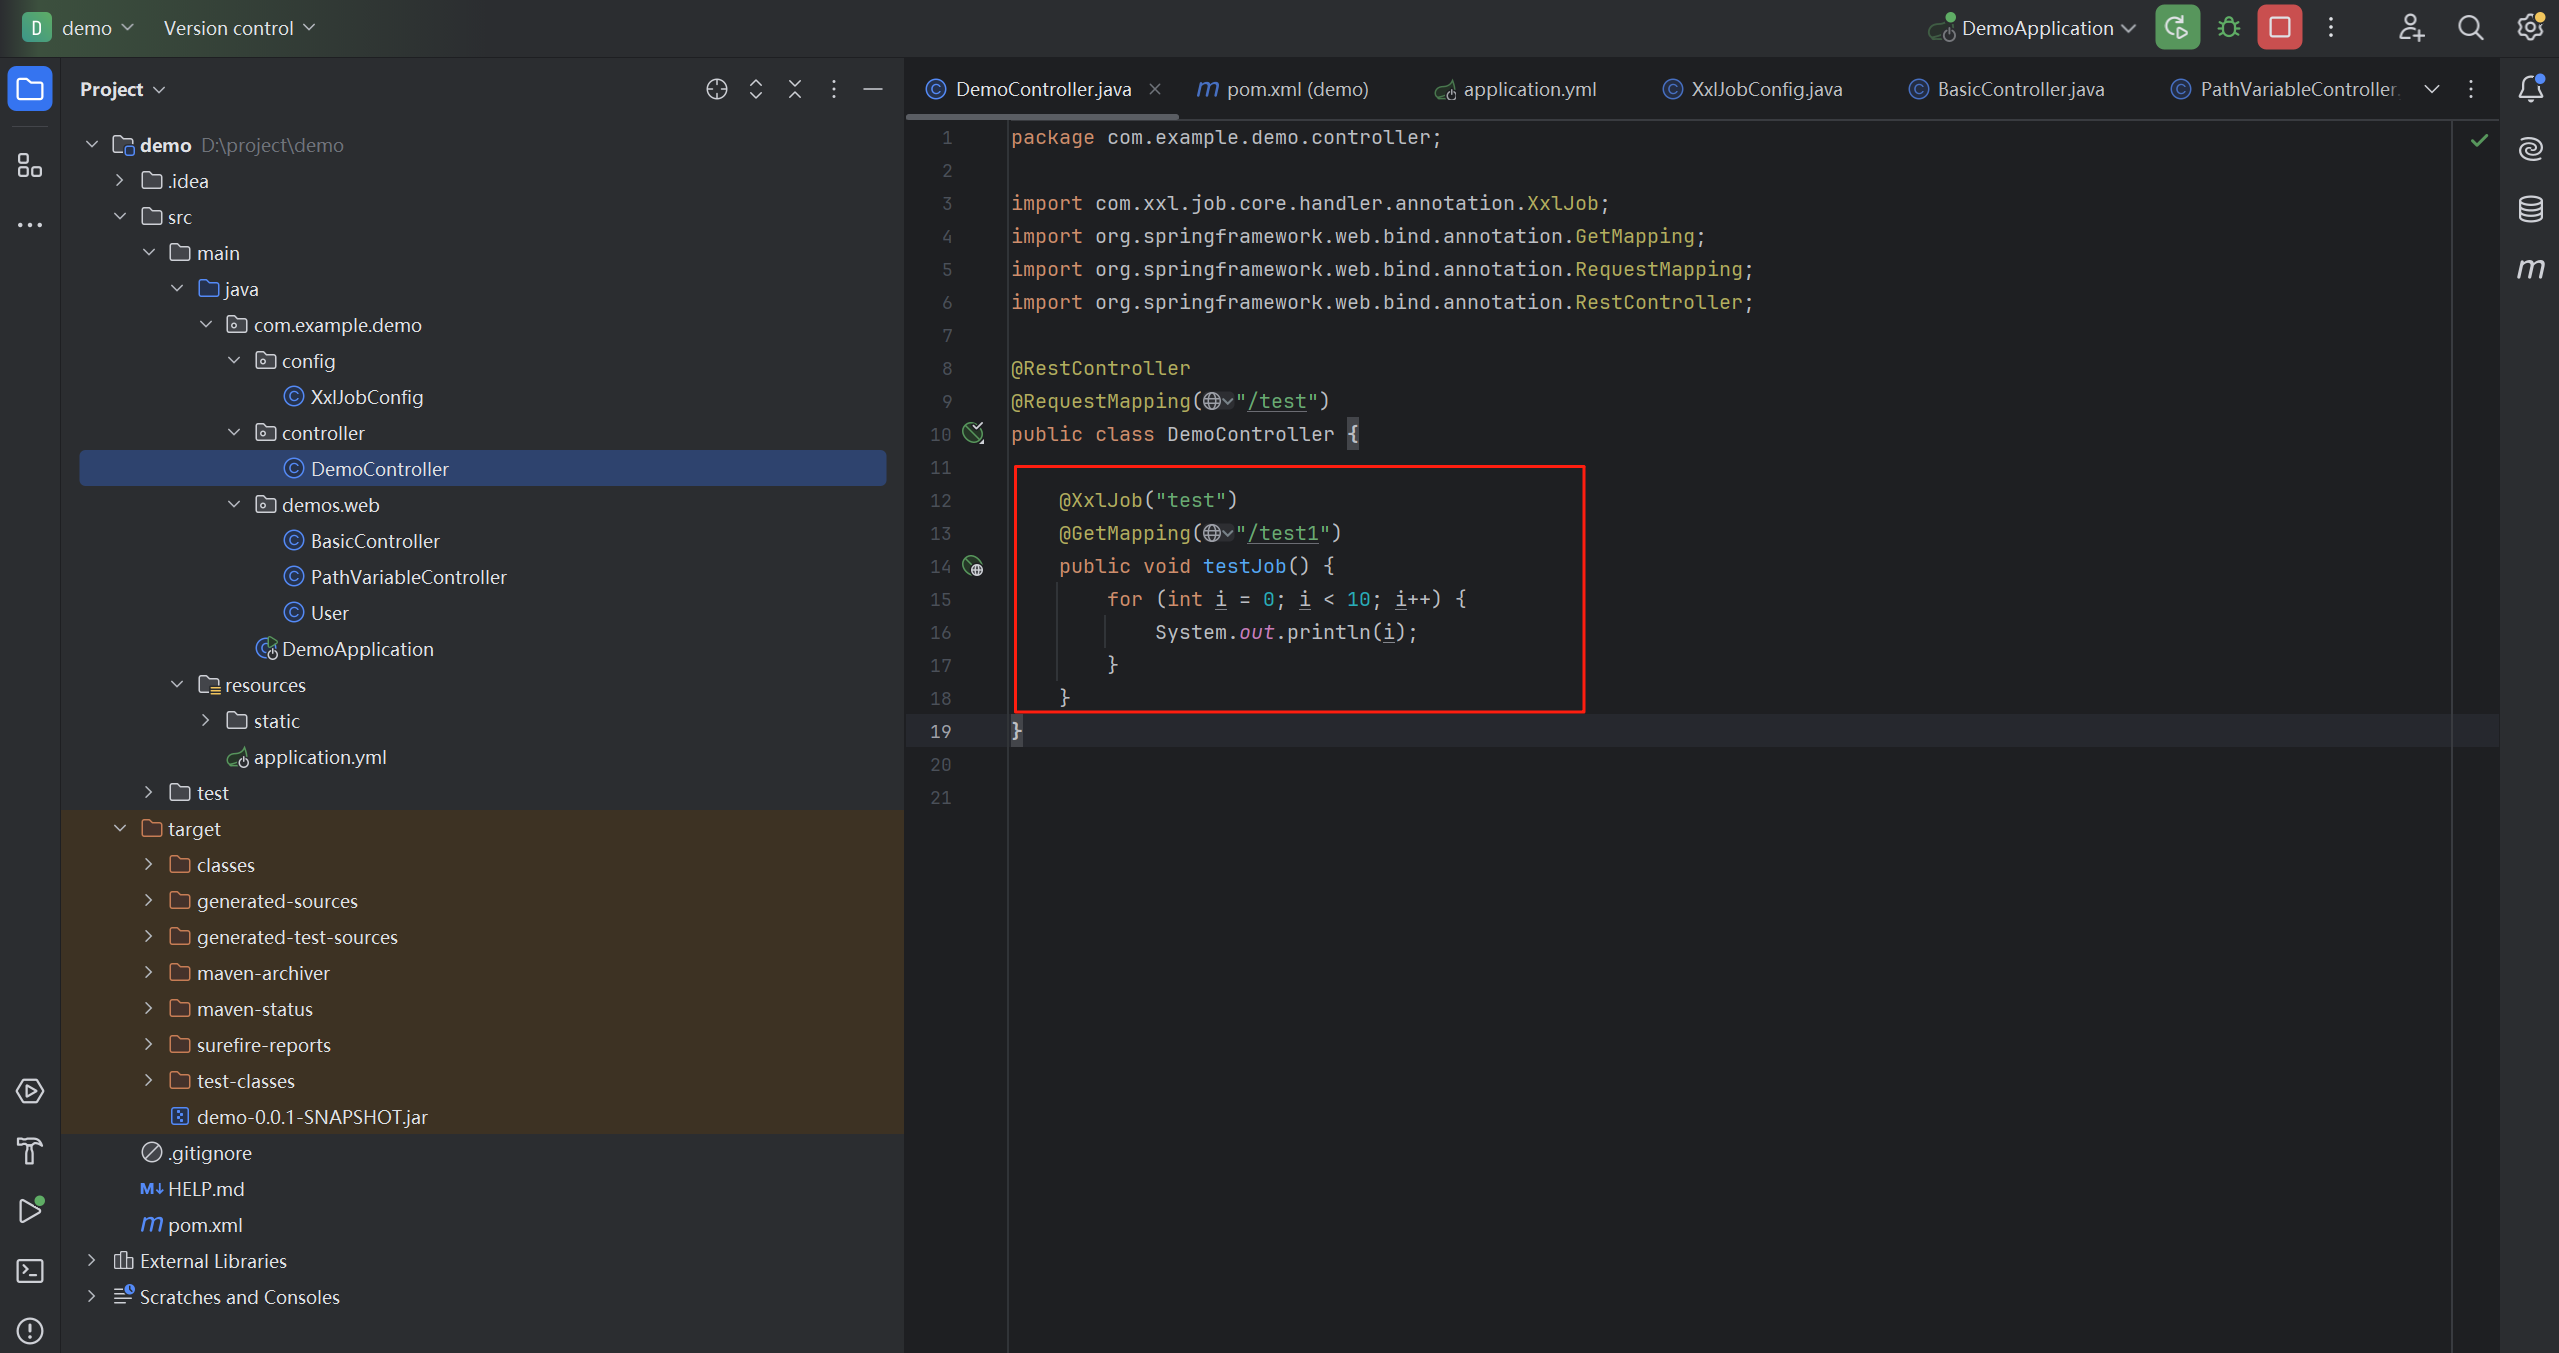The height and width of the screenshot is (1353, 2559).
Task: Open Project view mode dropdown
Action: pos(123,89)
